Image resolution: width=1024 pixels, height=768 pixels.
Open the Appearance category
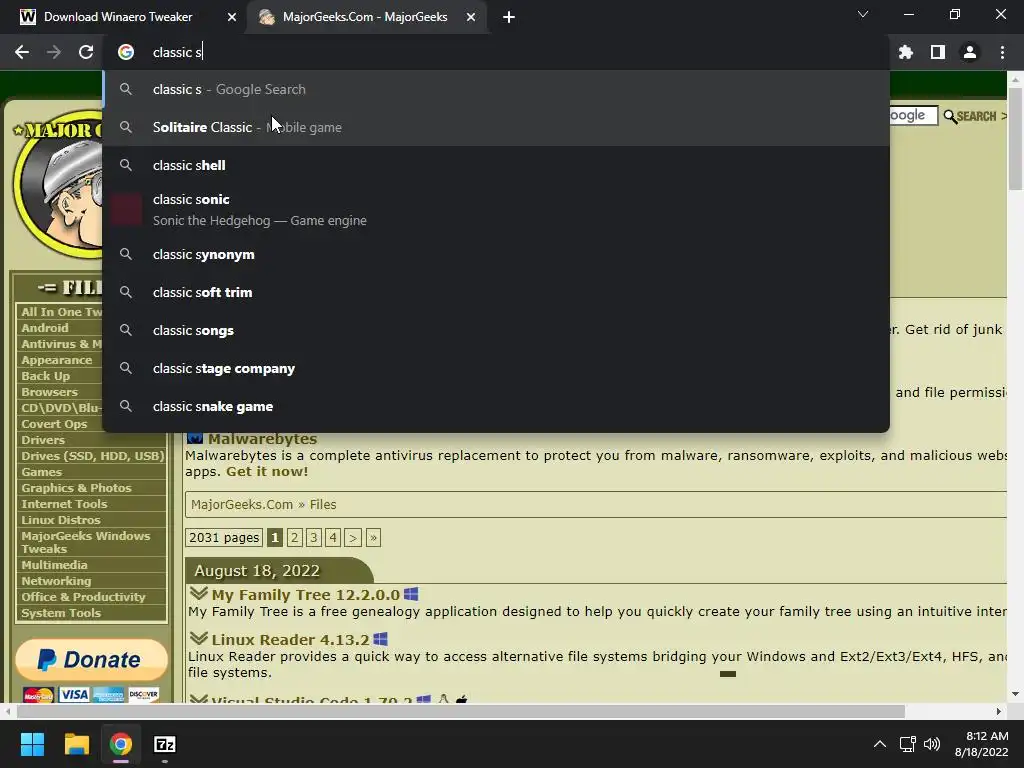tap(57, 360)
